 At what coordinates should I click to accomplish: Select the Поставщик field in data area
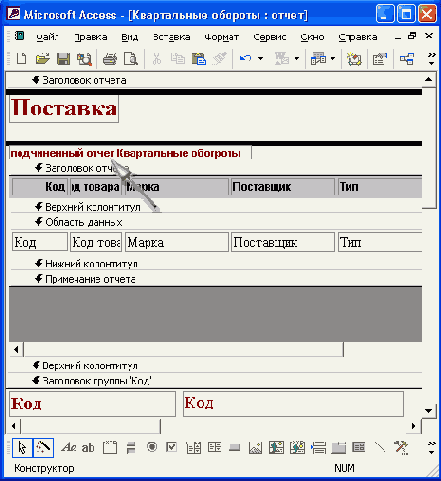click(283, 242)
